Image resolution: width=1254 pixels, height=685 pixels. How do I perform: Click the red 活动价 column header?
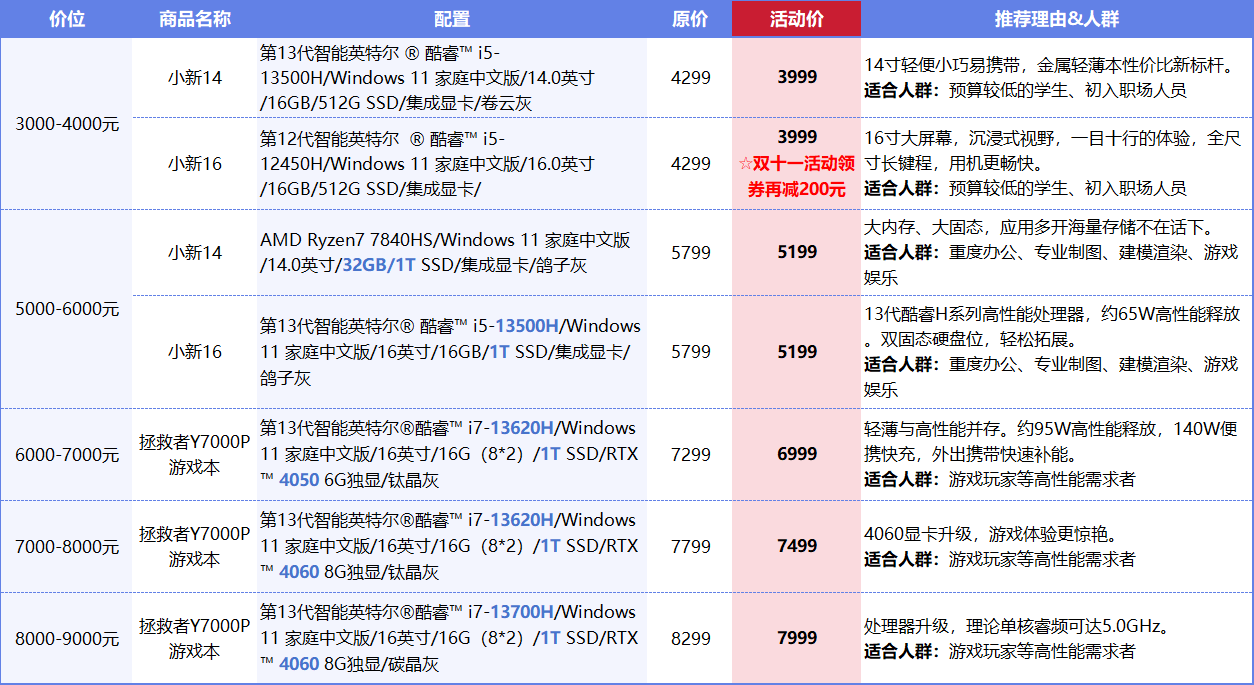click(797, 19)
